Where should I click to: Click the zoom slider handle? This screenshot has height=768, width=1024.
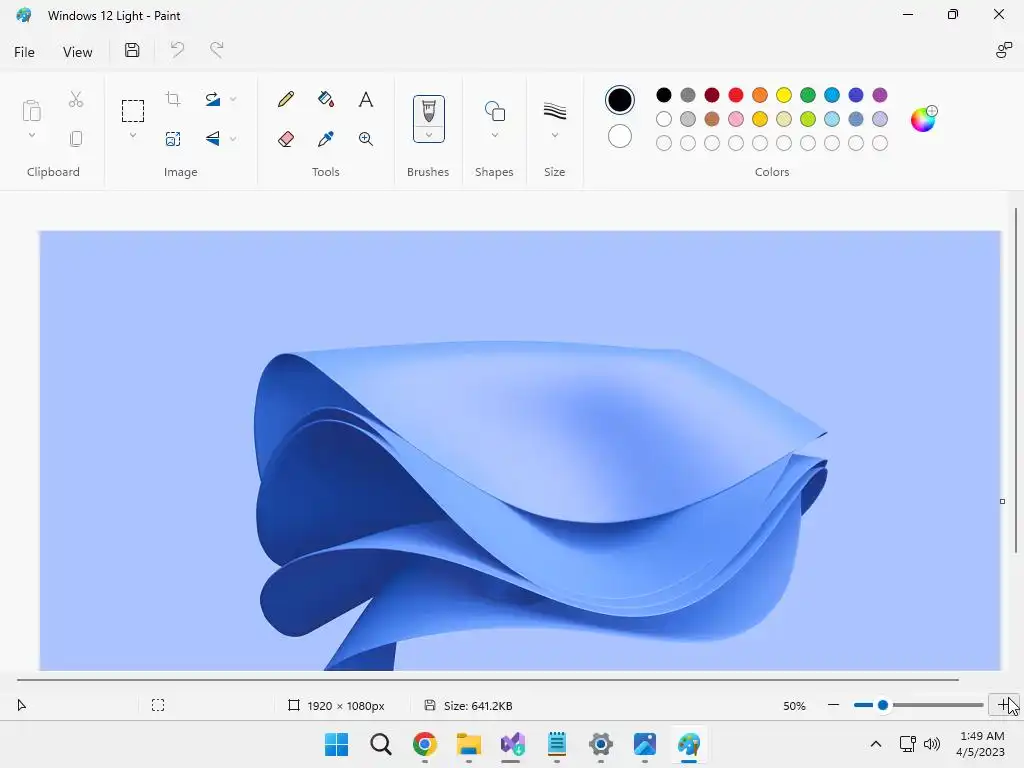coord(883,705)
